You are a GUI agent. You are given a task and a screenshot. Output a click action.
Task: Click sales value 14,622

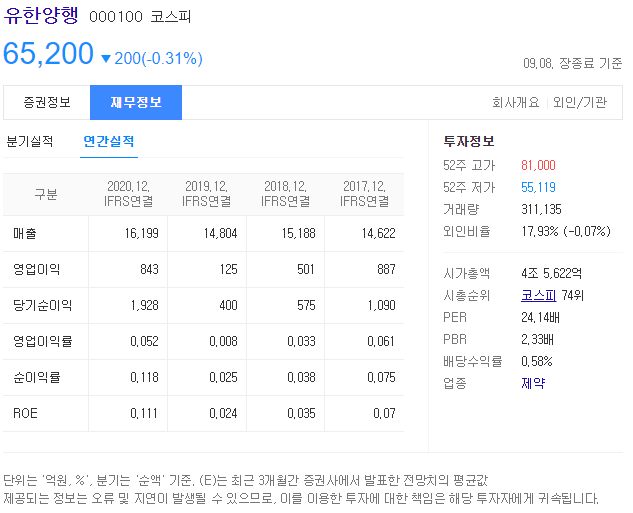[378, 233]
